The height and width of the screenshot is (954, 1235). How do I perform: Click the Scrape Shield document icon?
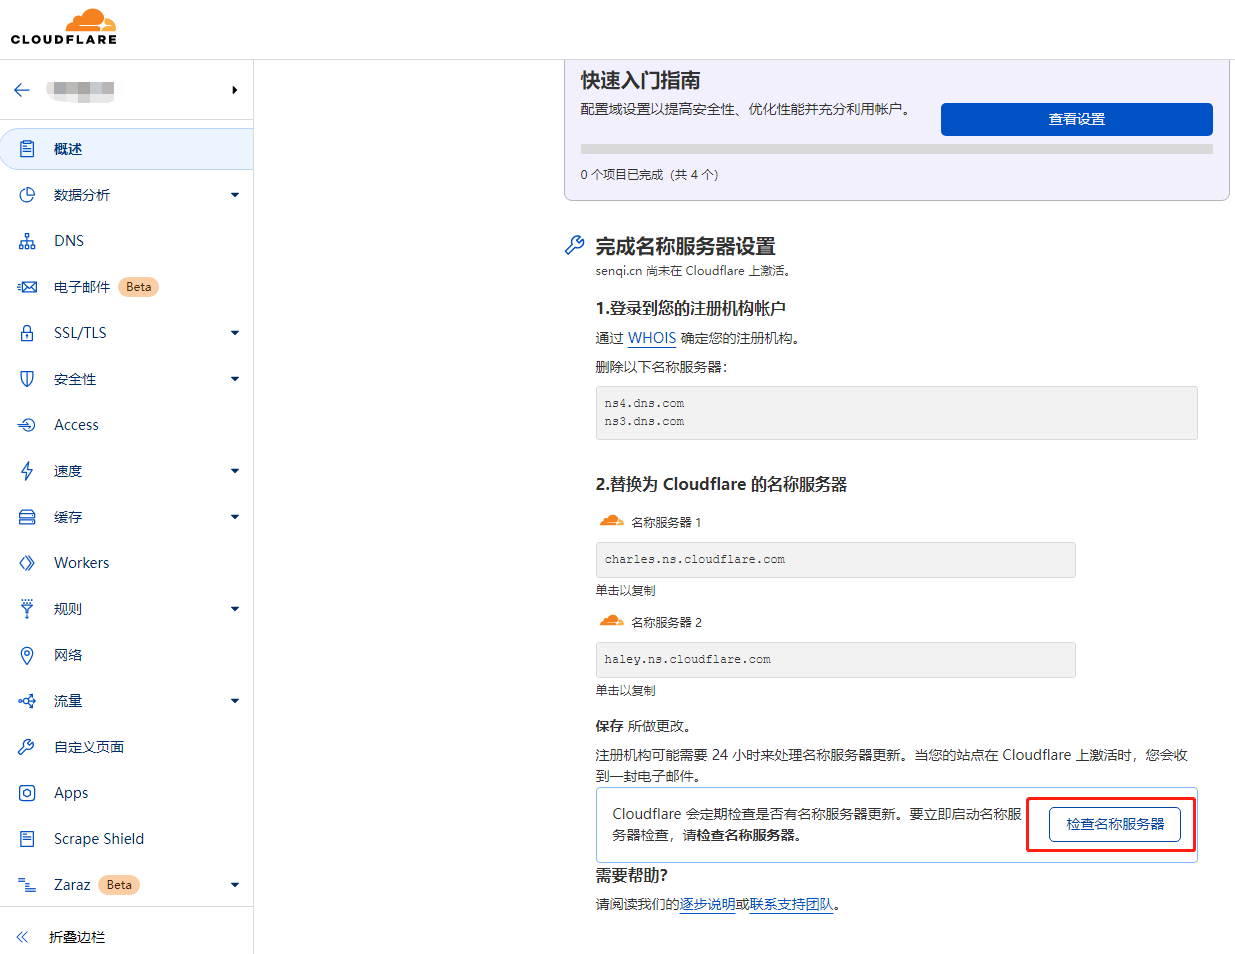pyautogui.click(x=27, y=839)
